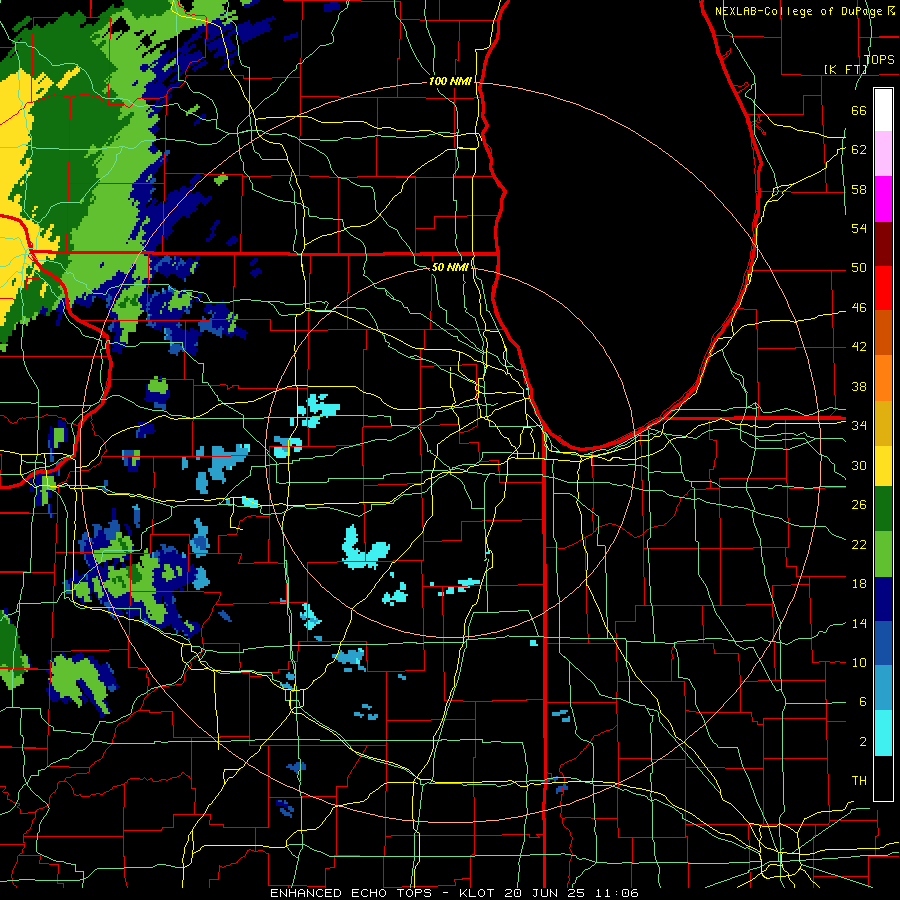900x900 pixels.
Task: Click the "NEXLAB-College of DuPage" credit text
Action: (800, 11)
